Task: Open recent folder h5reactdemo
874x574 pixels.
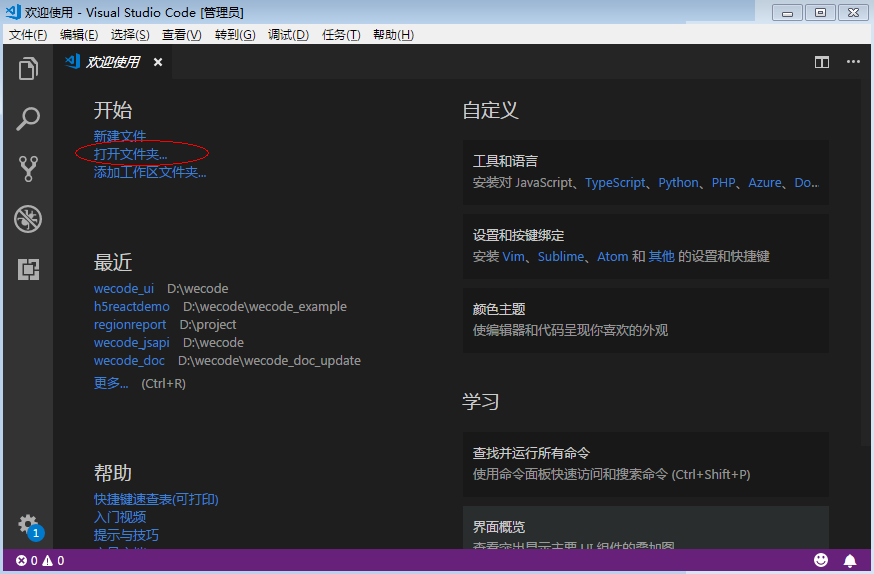Action: [132, 307]
